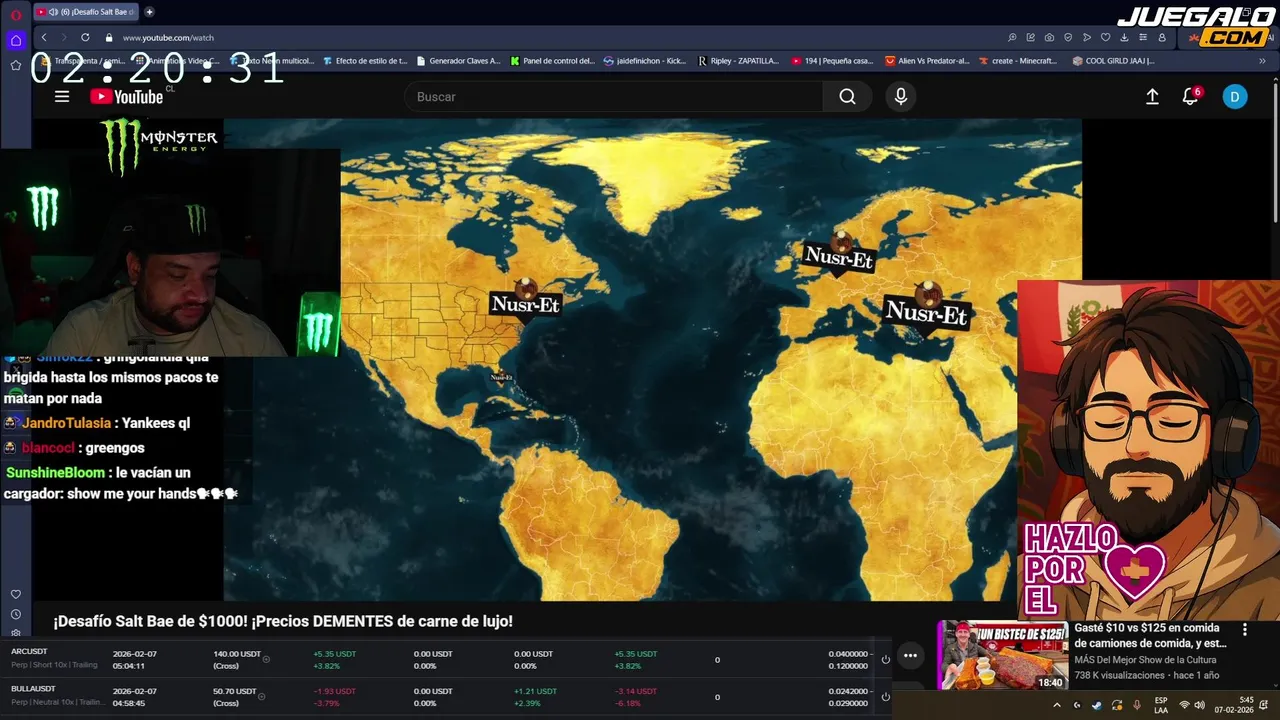The image size is (1280, 720).
Task: Open '194 | Pequeña casa...' bookmark
Action: point(832,60)
